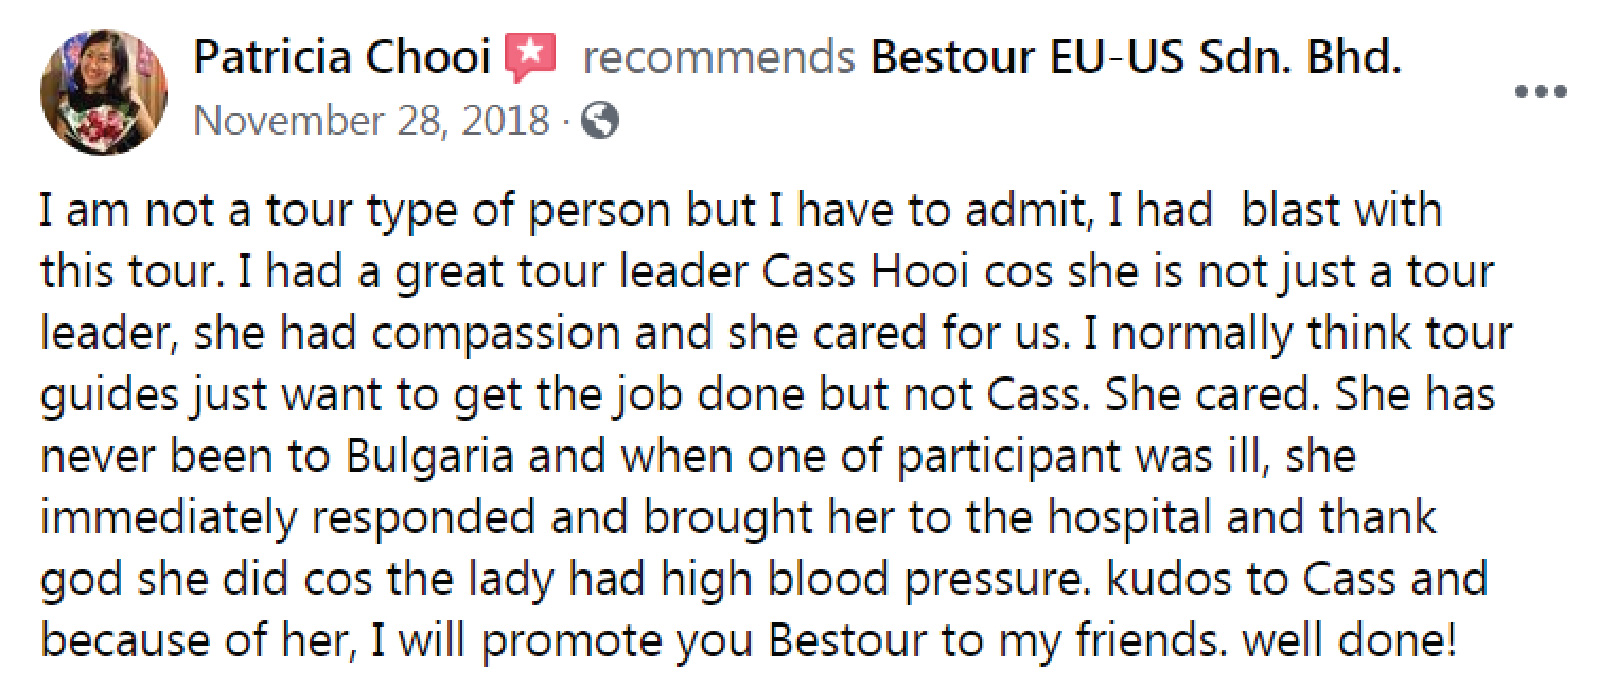Click the red star recommendation badge
This screenshot has height=679, width=1612.
tap(530, 57)
